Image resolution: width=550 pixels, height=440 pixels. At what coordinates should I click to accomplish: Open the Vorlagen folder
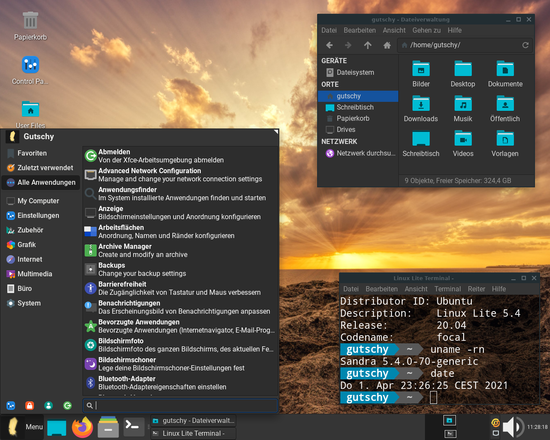tap(505, 144)
